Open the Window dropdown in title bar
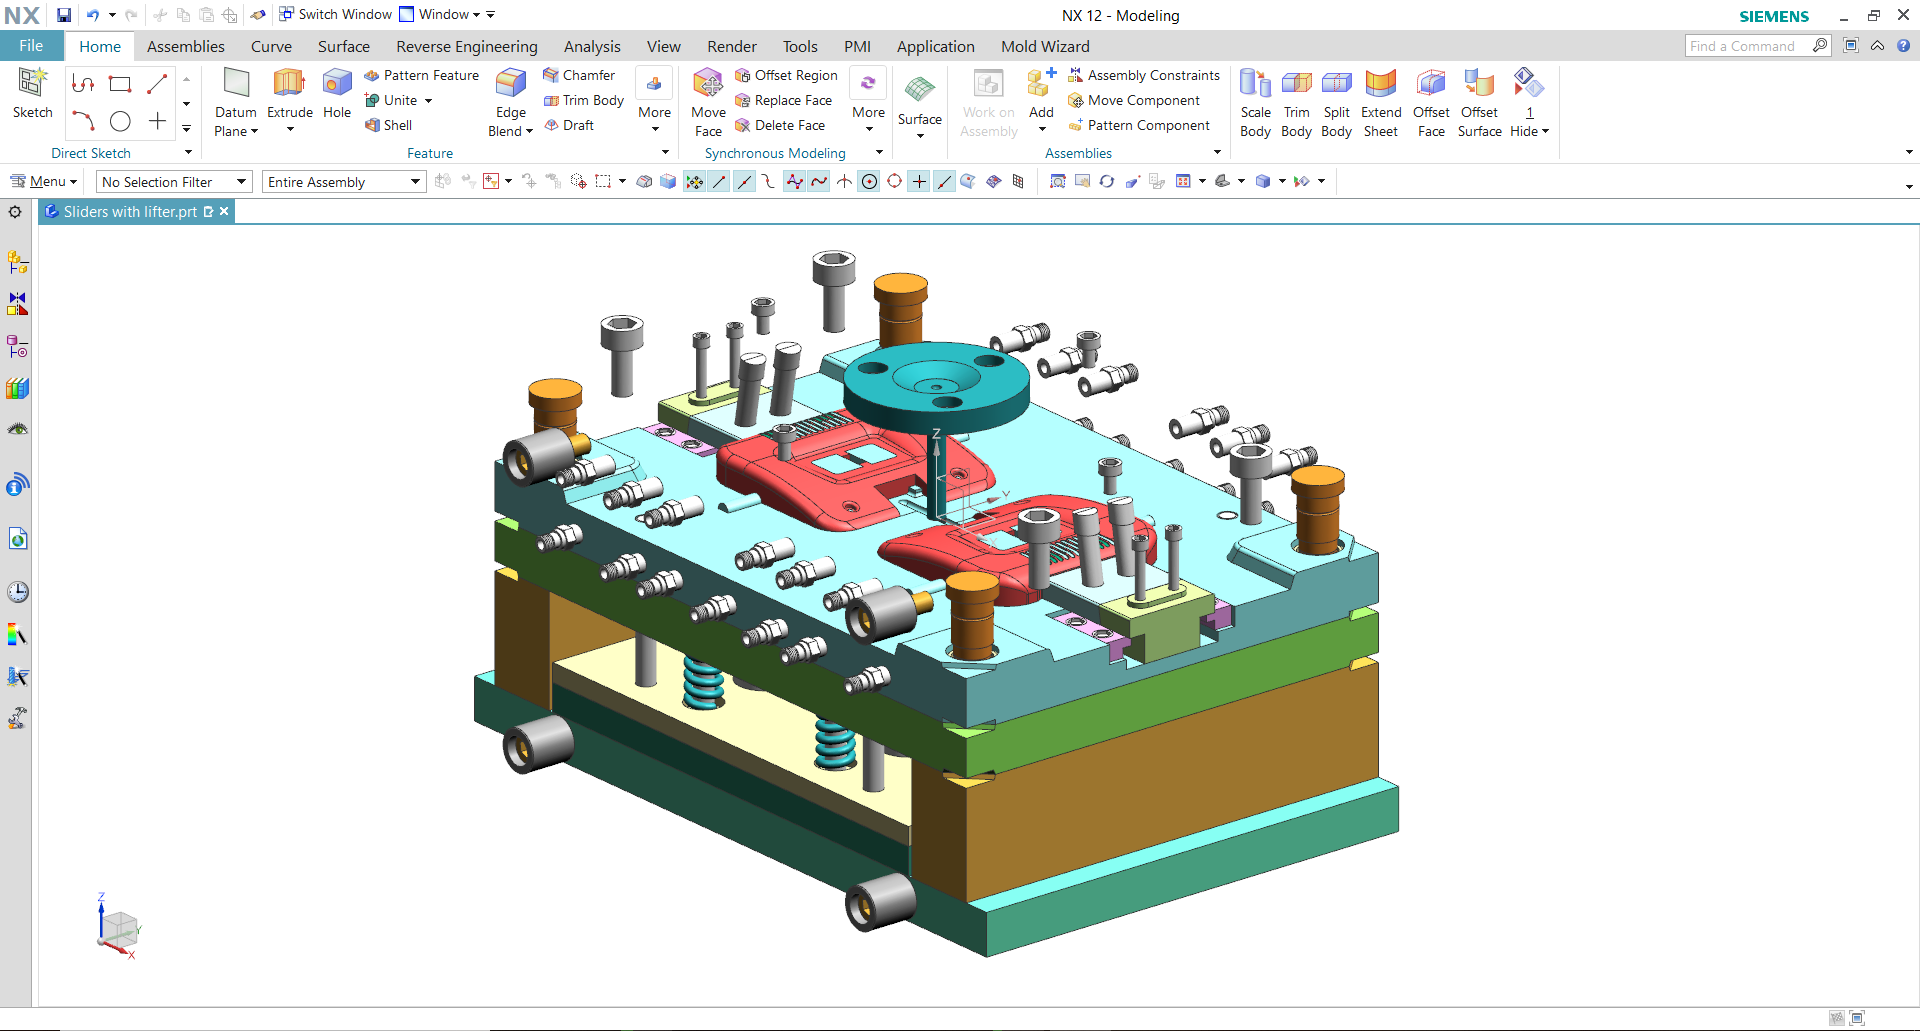The image size is (1920, 1031). tap(440, 15)
